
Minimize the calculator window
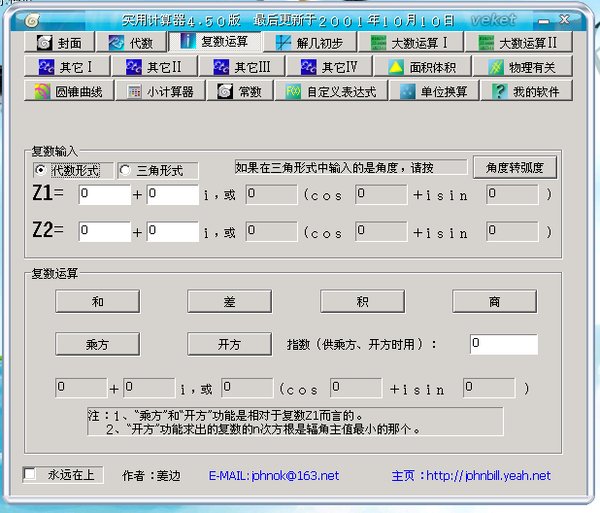[x=543, y=20]
